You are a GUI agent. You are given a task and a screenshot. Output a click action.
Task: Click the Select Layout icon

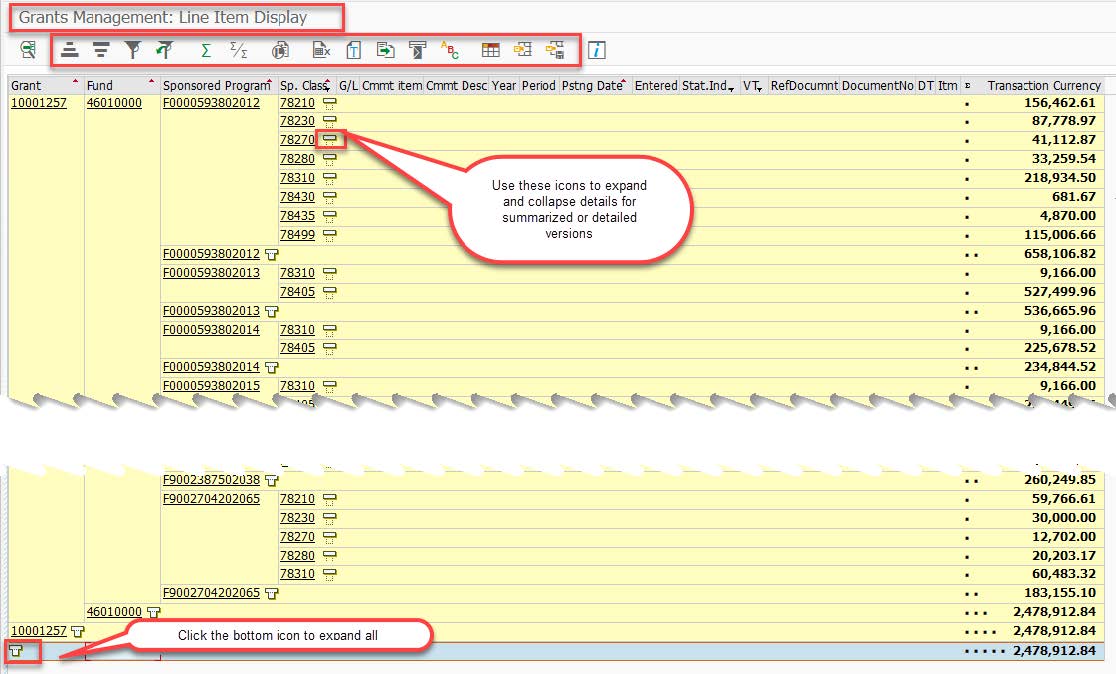(x=523, y=50)
